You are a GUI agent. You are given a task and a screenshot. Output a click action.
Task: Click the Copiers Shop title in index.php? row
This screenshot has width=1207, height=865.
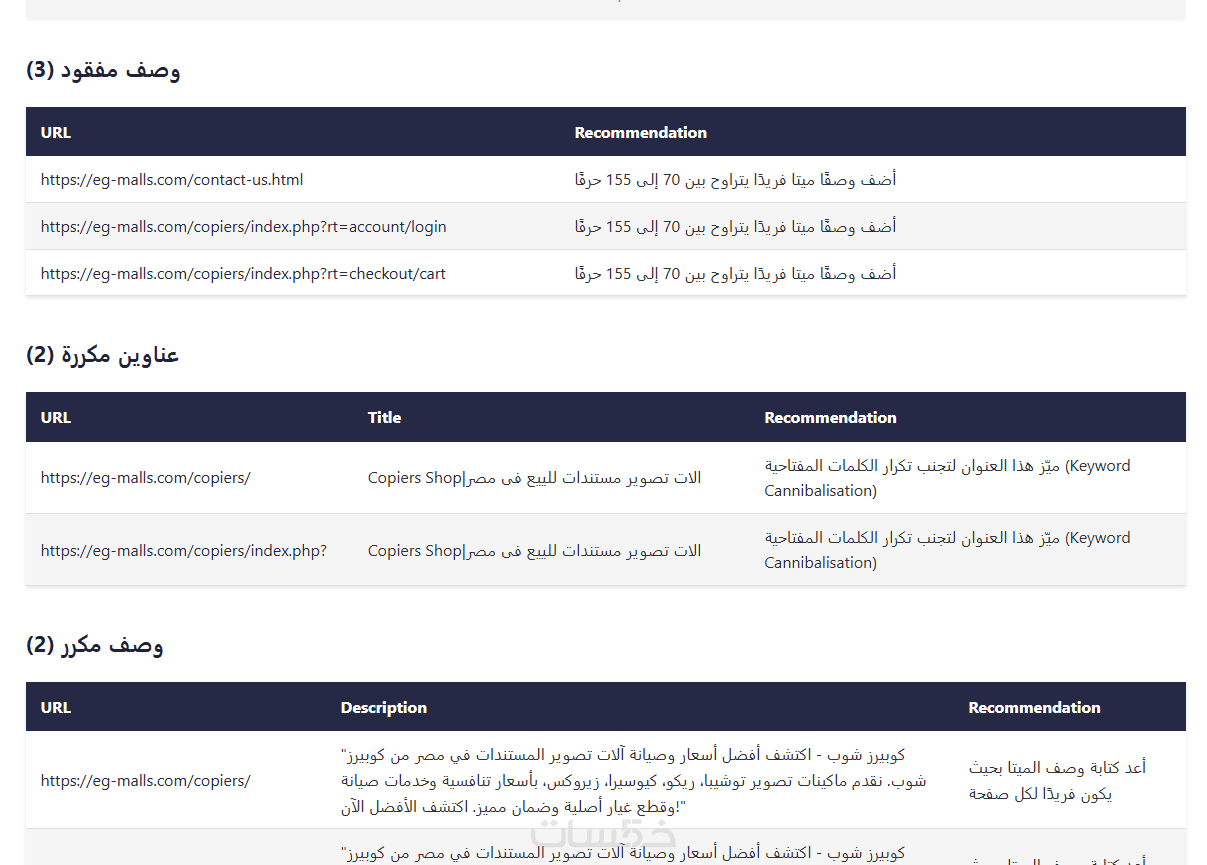(534, 550)
